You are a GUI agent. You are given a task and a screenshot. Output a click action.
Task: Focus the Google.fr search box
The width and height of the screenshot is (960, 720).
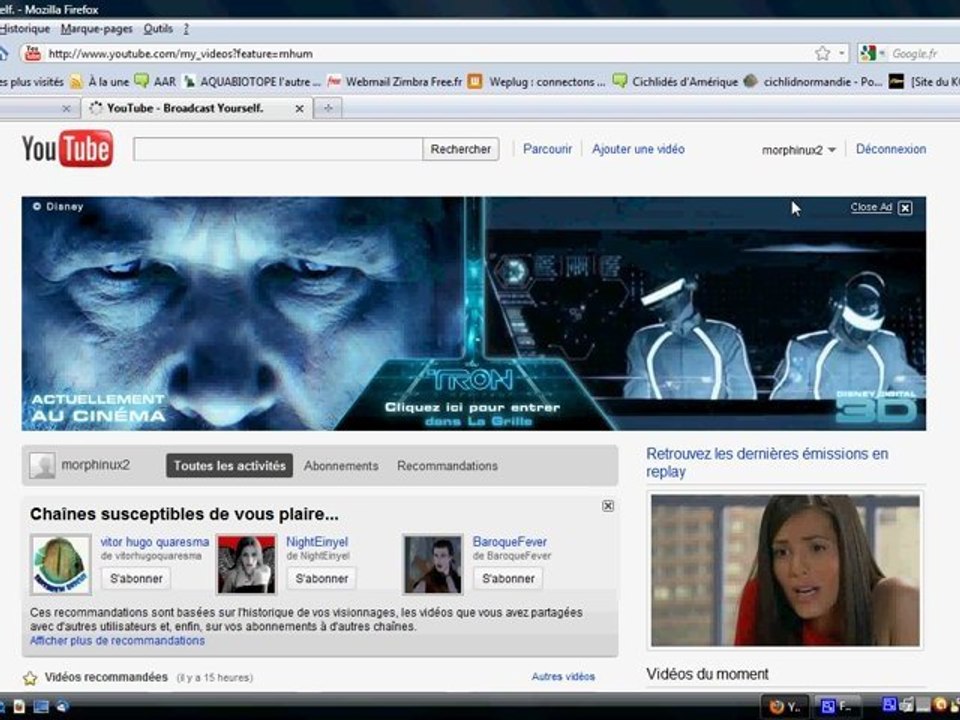(924, 54)
